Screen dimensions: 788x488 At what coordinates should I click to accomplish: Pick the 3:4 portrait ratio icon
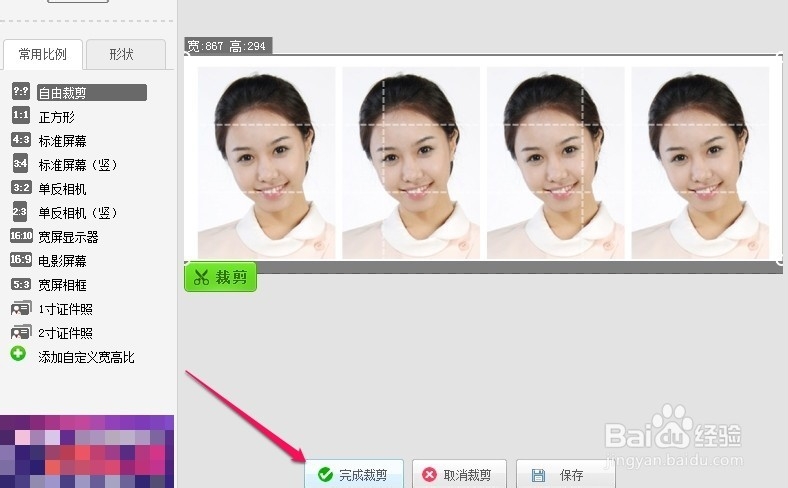21,163
